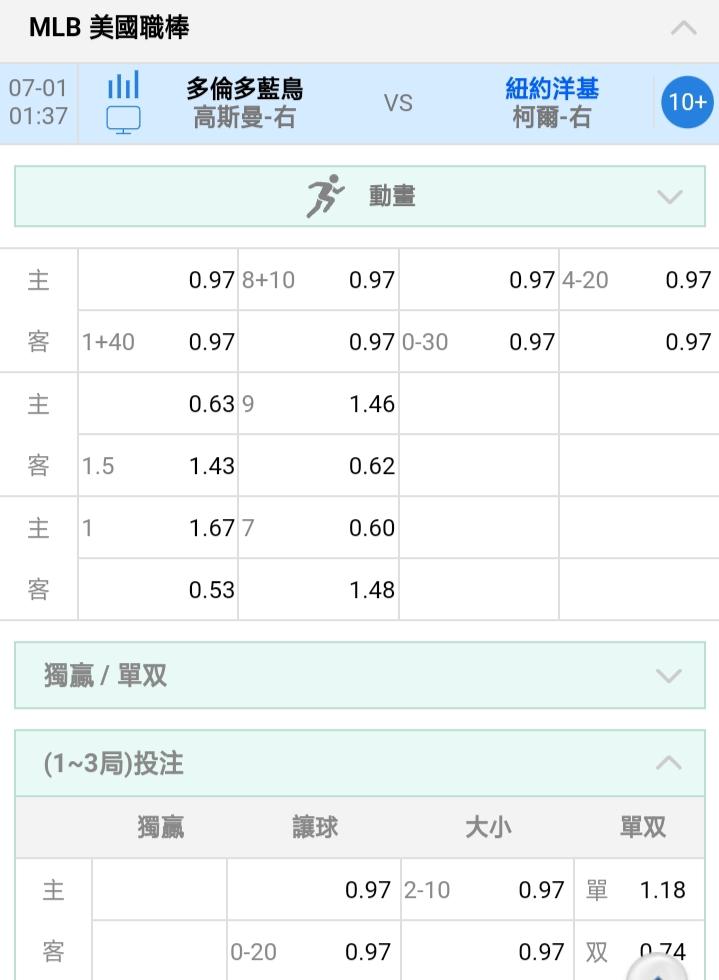
Task: Collapse the MLB 美國職棒 league section
Action: click(683, 28)
